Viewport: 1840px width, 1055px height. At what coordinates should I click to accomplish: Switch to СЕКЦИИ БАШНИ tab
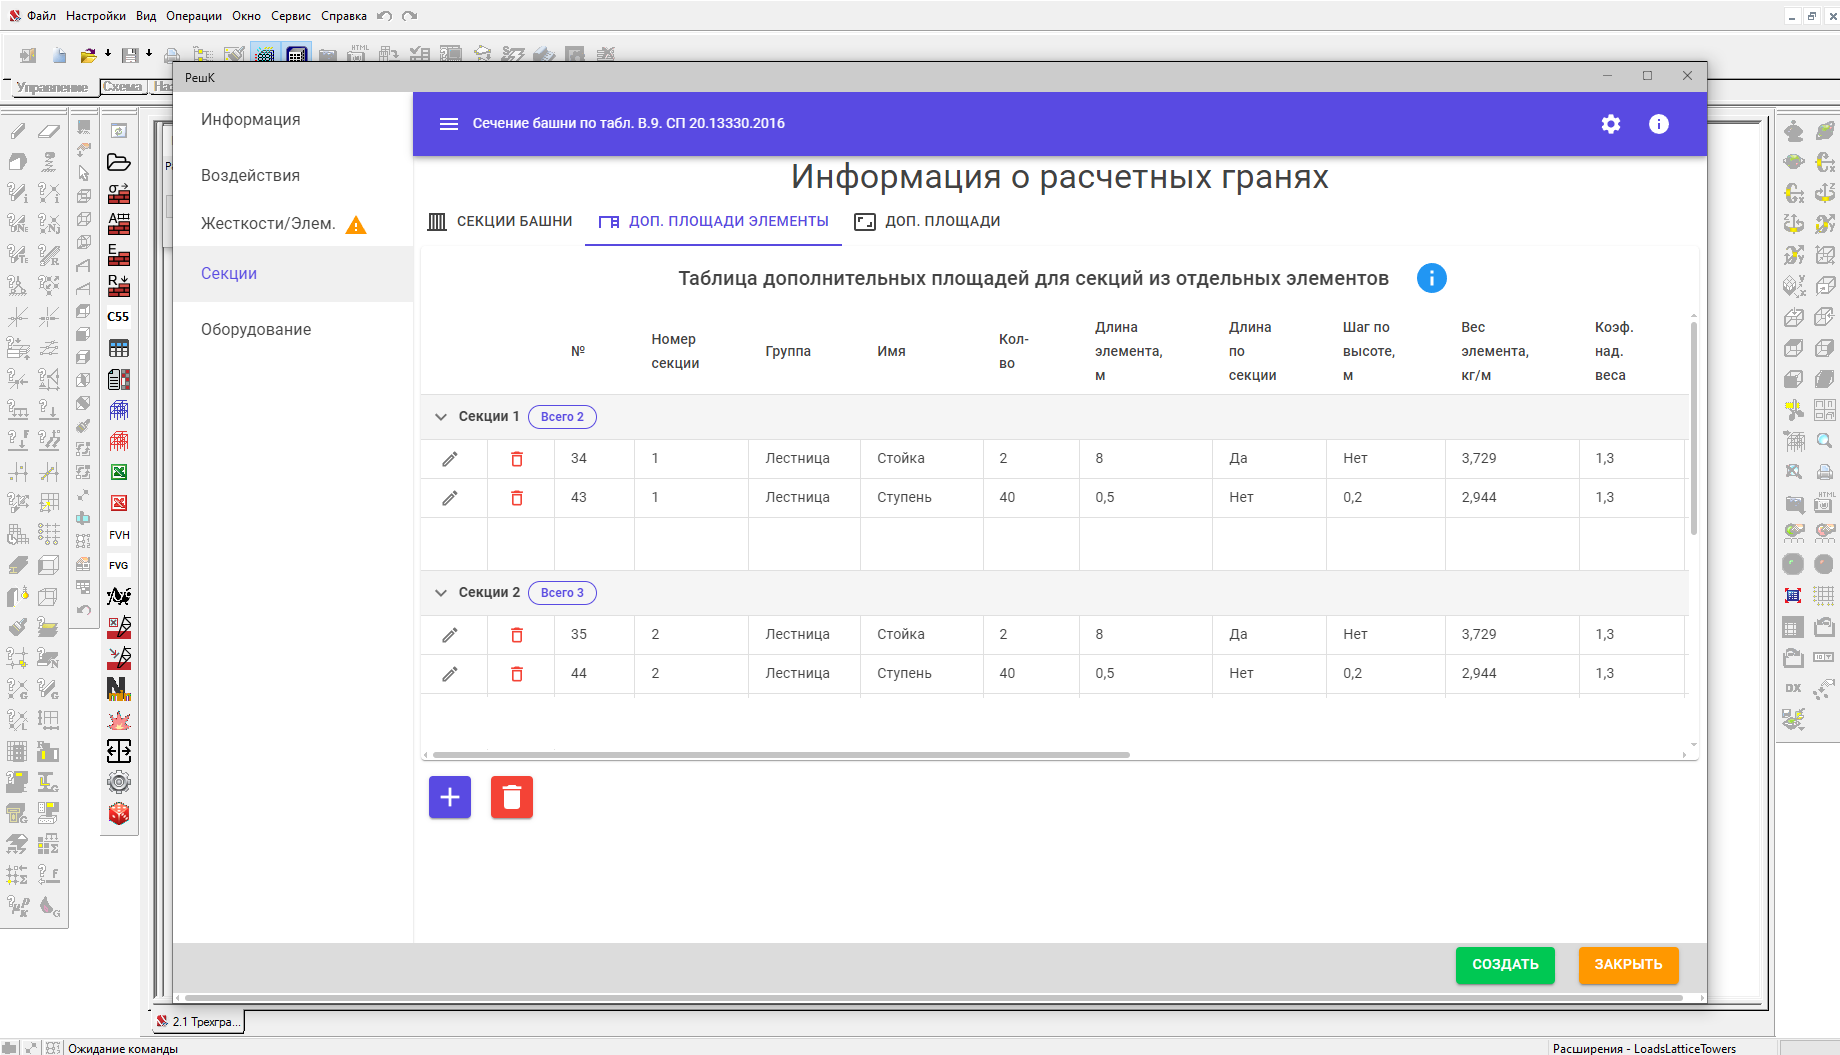(500, 221)
